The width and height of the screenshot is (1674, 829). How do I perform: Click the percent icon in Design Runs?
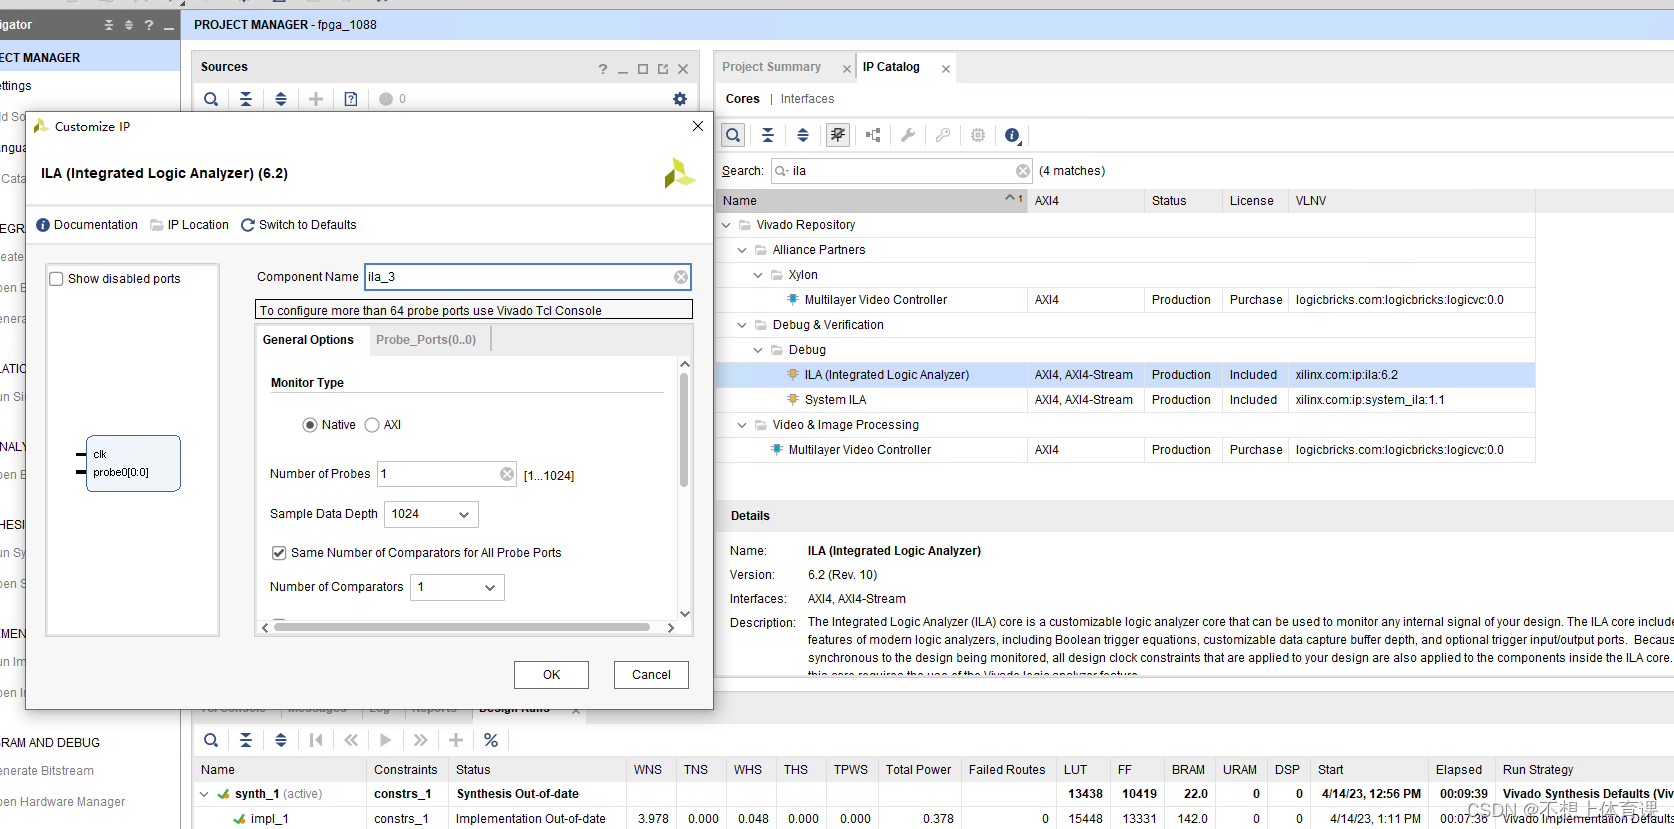pos(491,740)
